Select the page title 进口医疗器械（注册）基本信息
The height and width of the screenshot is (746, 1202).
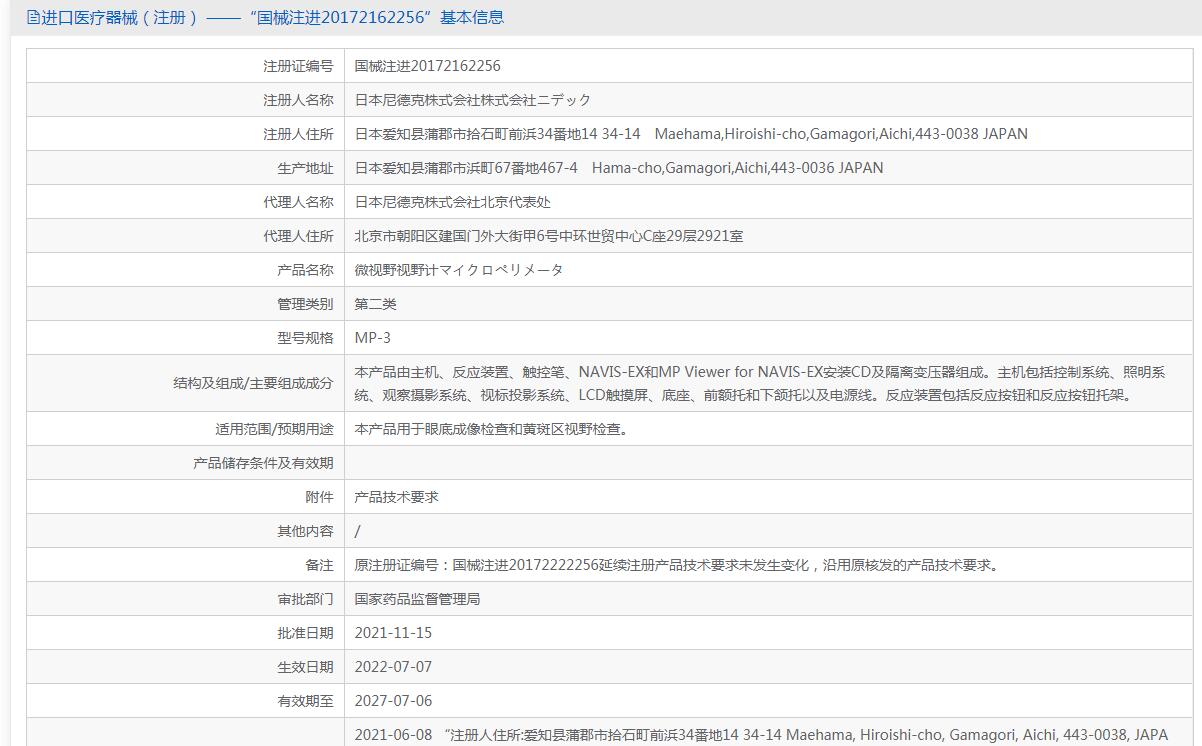[x=273, y=17]
